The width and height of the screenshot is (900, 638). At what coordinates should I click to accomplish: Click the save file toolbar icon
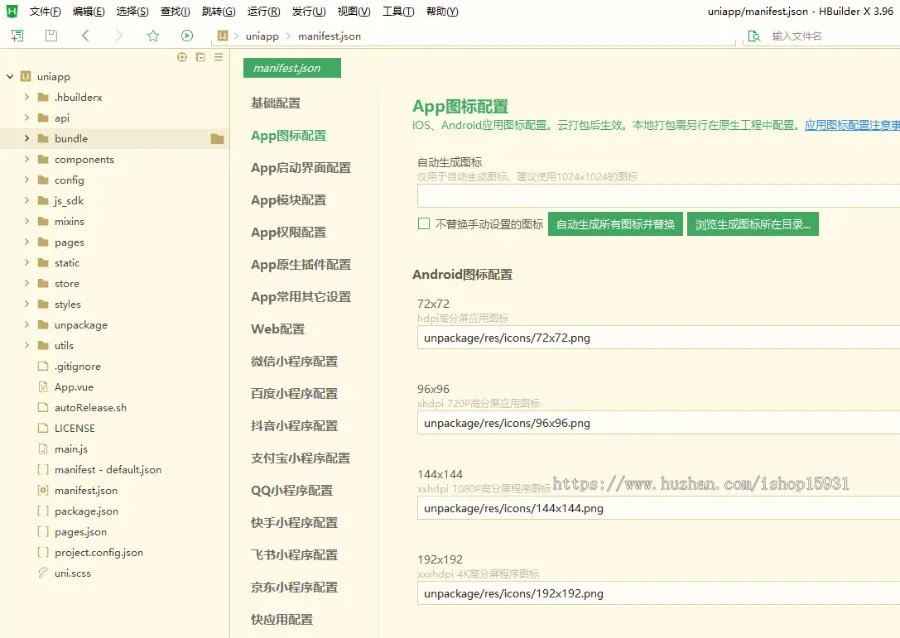coord(51,36)
